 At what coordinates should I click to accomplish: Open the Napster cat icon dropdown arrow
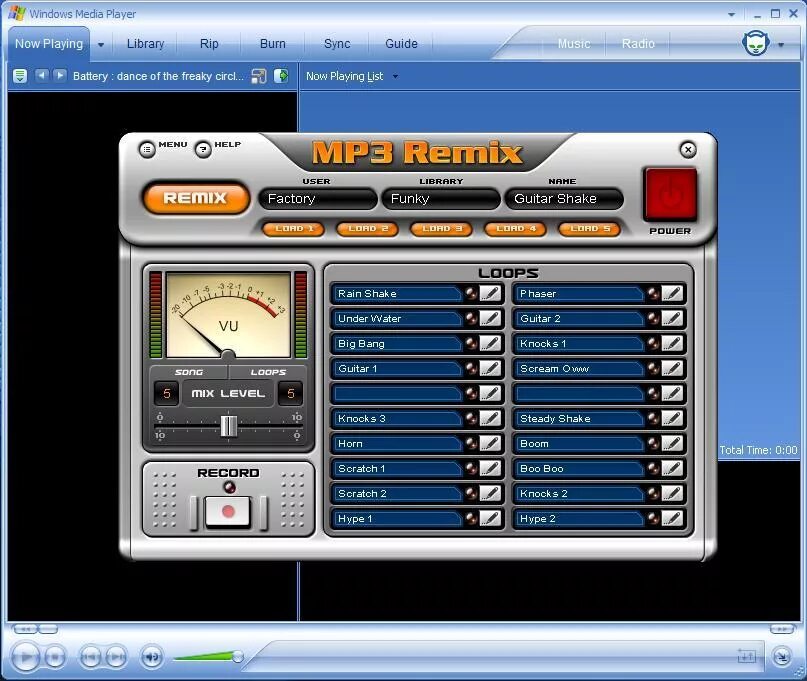tap(781, 45)
